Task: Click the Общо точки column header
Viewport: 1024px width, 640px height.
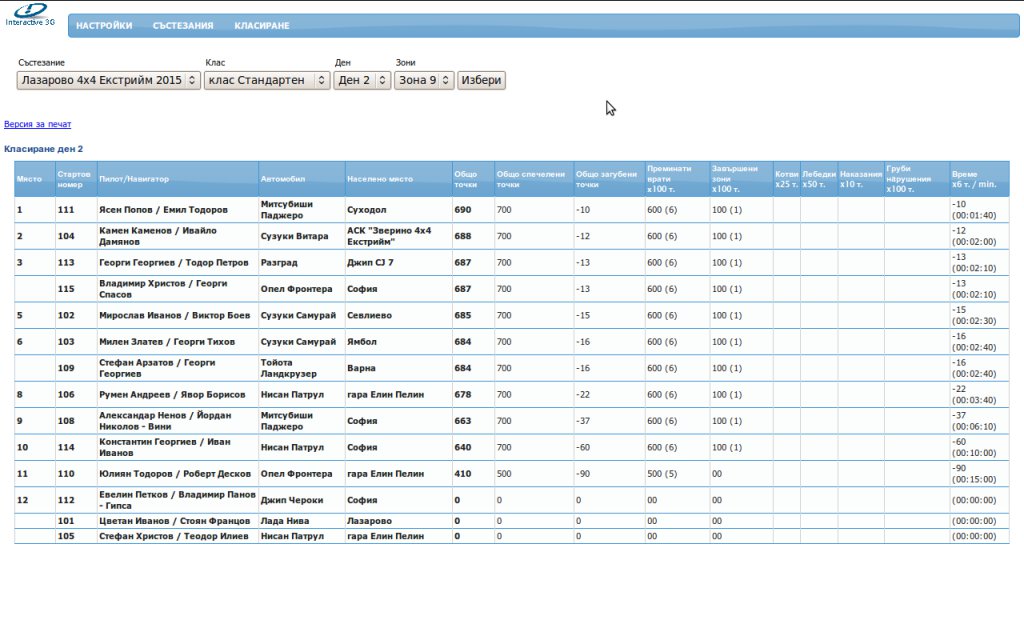Action: 465,179
